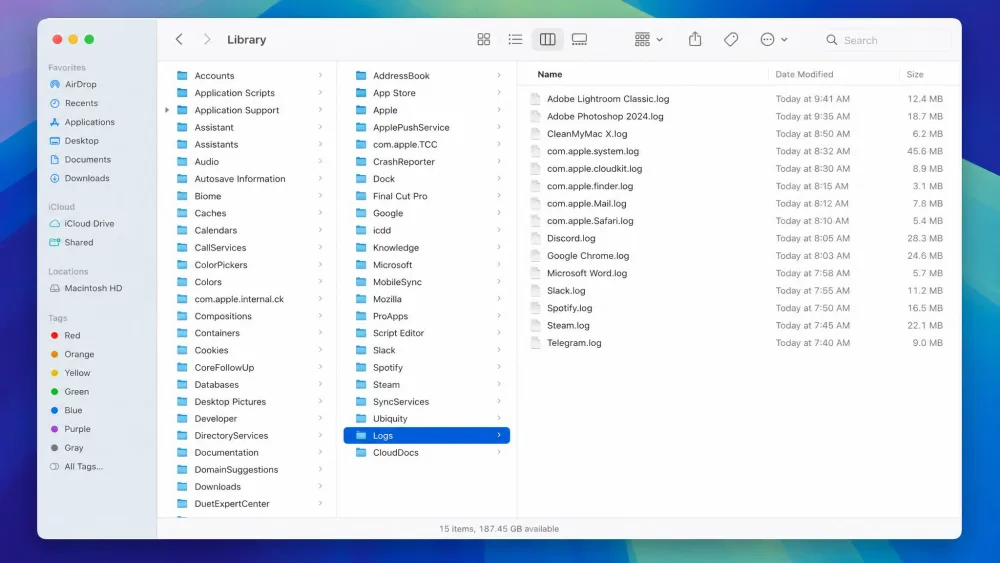
Task: Select the Blue tag
Action: click(73, 410)
